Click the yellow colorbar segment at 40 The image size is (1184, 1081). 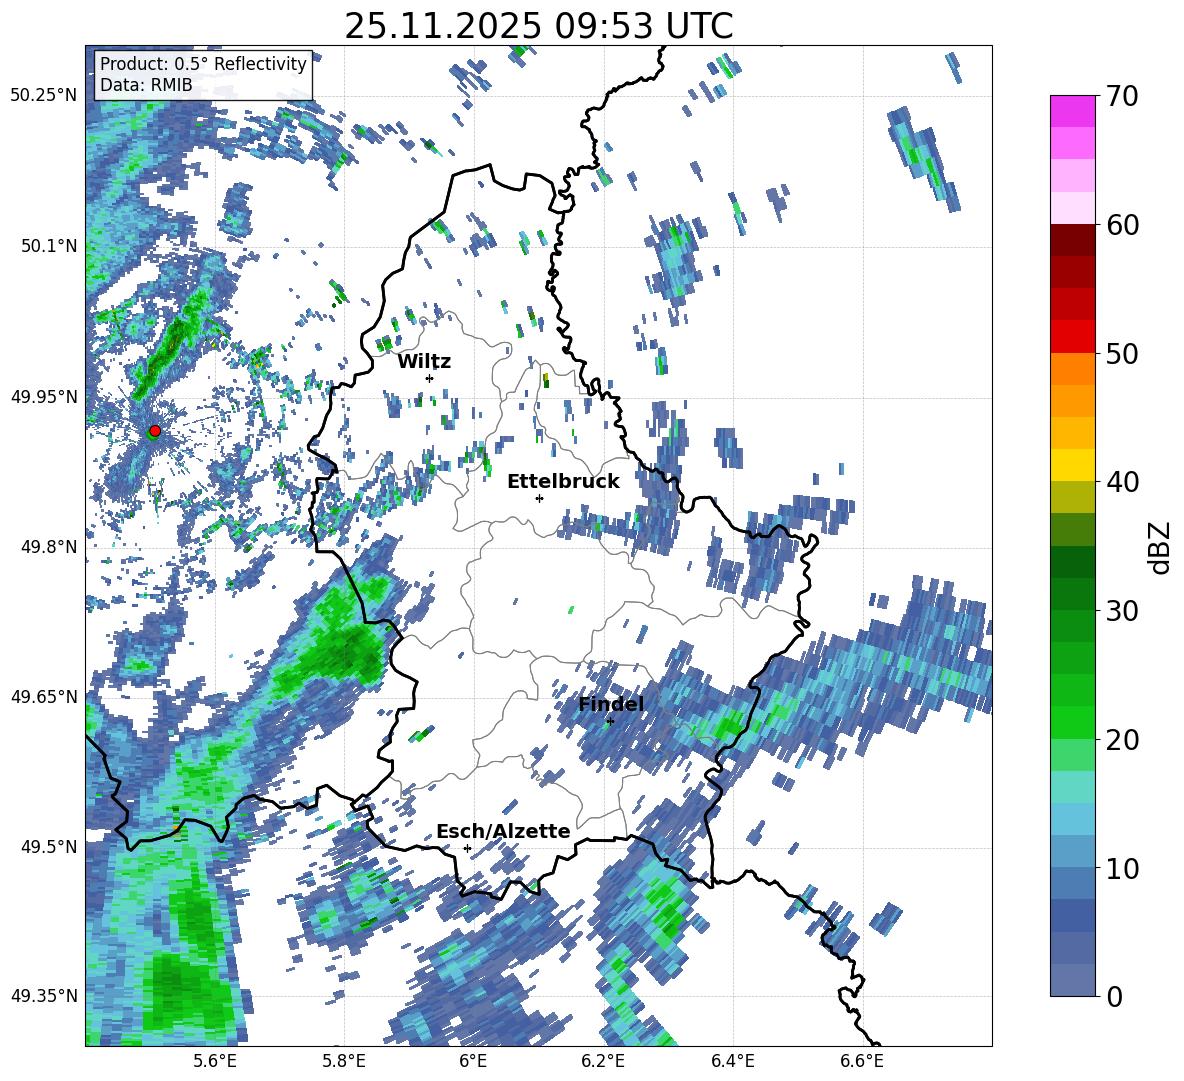click(x=1072, y=464)
